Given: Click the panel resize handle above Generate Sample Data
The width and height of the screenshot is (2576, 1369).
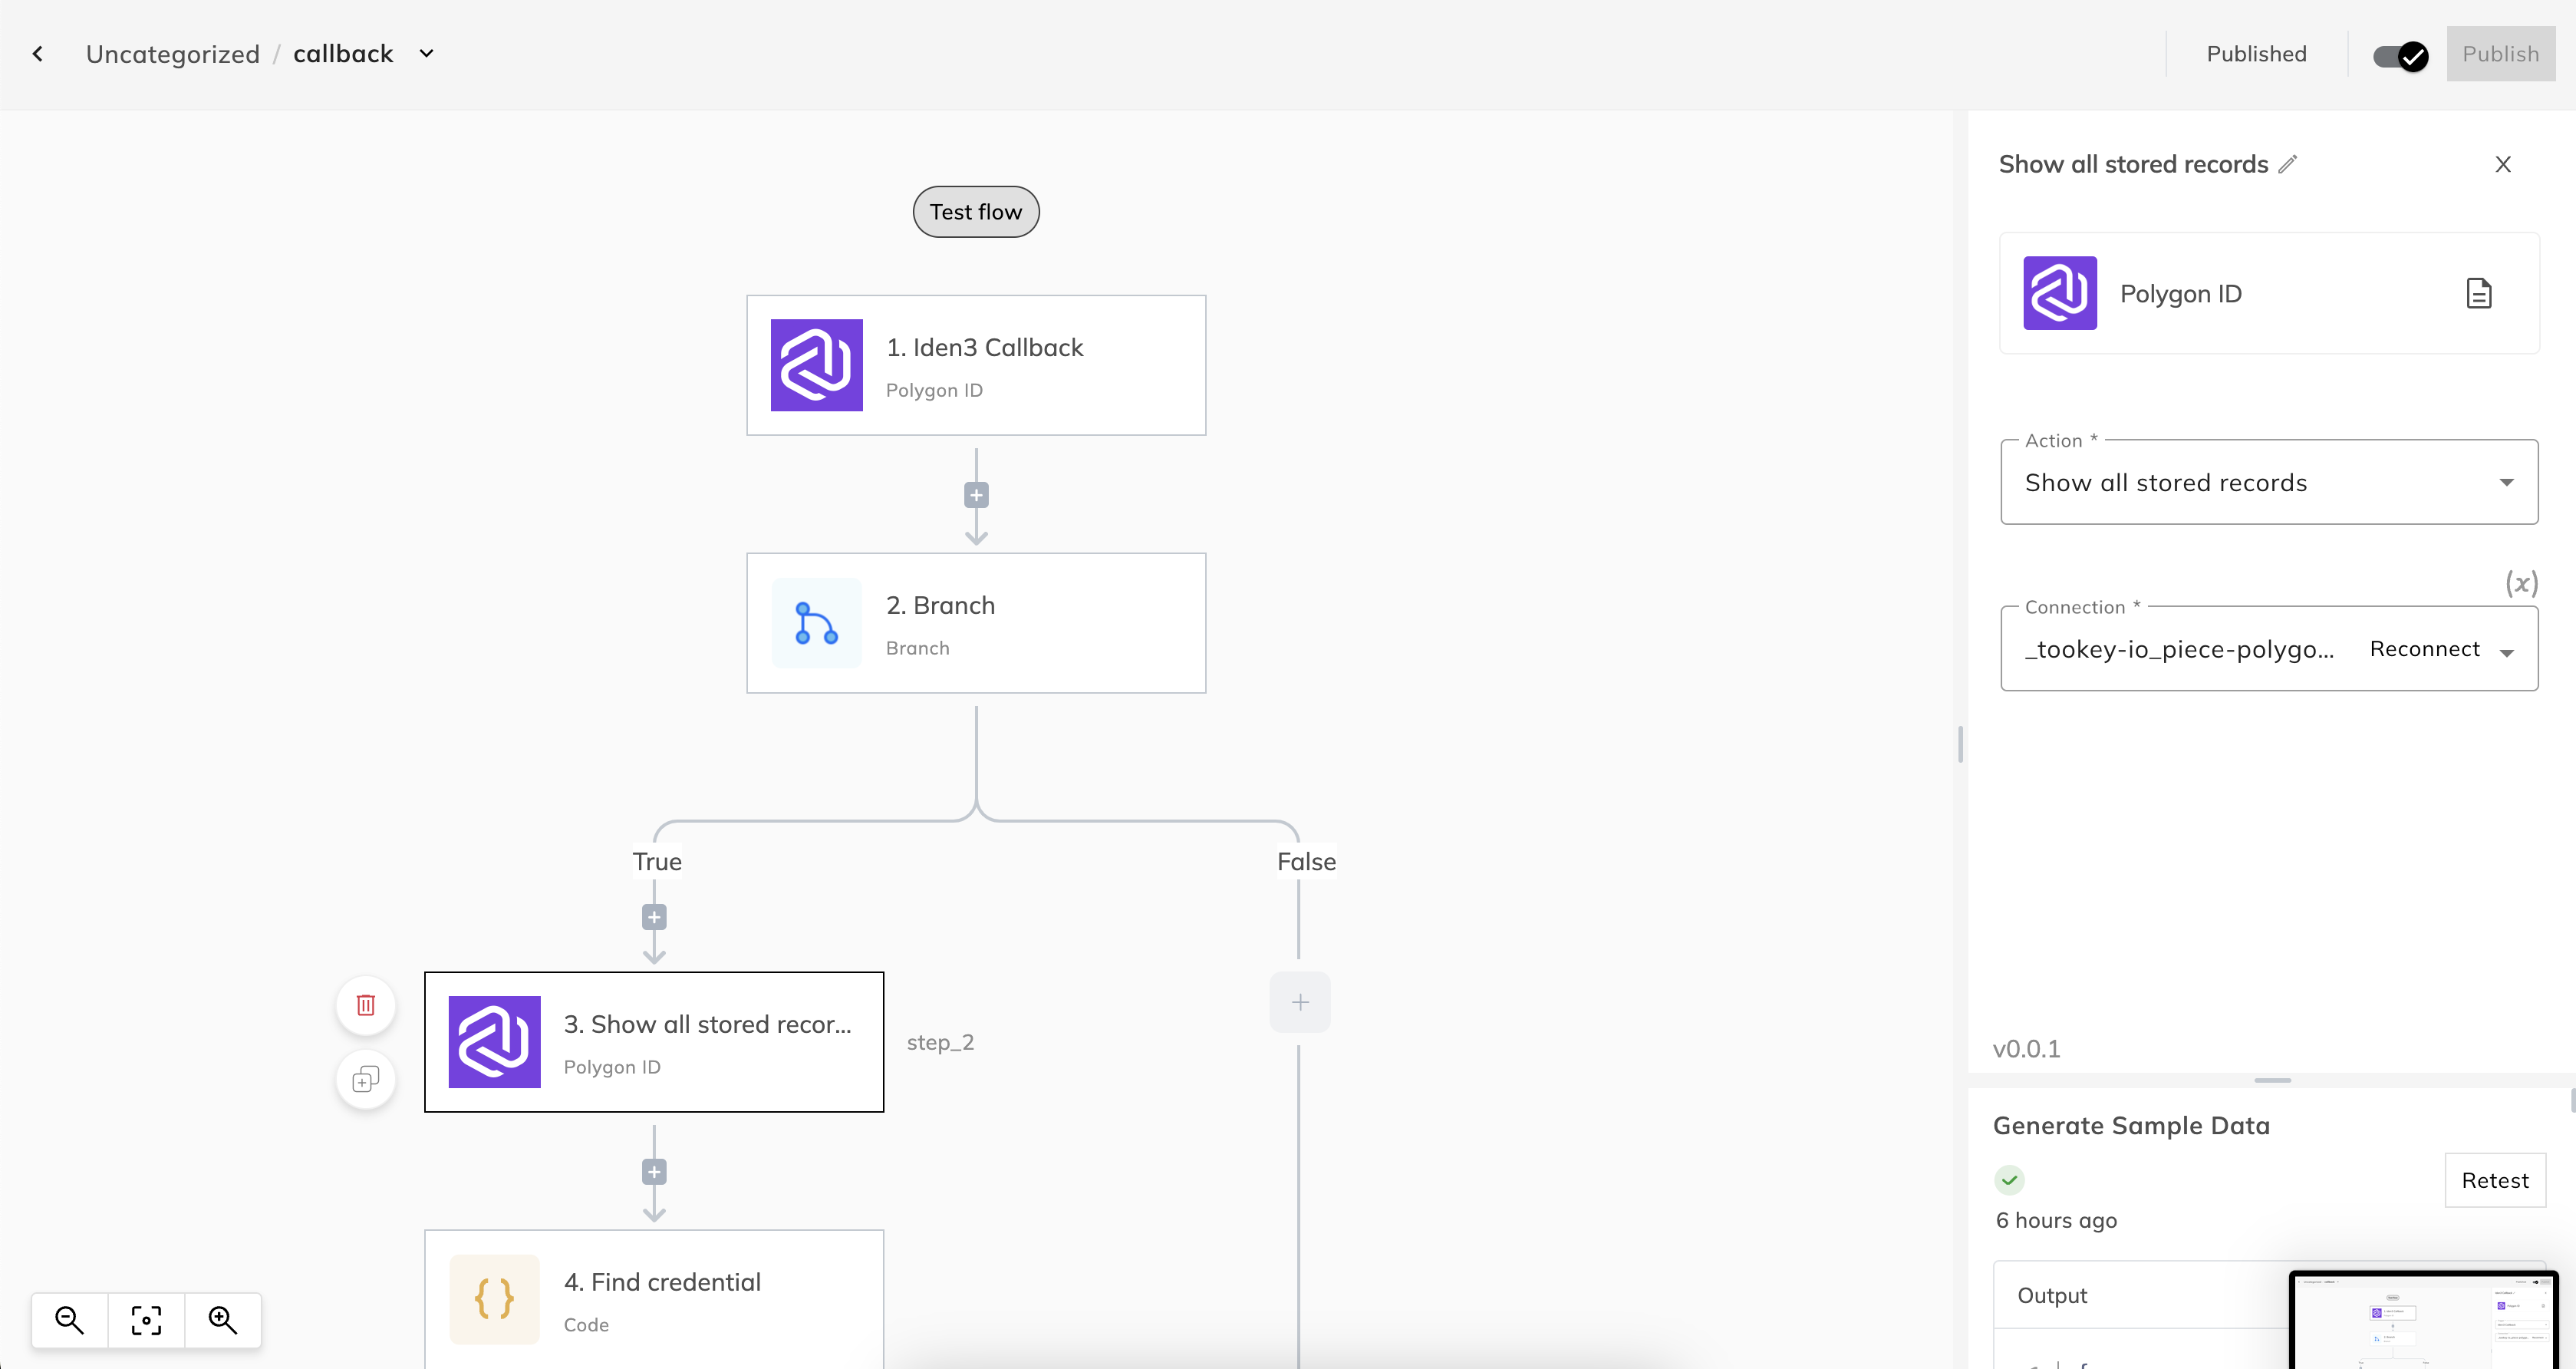Looking at the screenshot, I should click(2272, 1080).
